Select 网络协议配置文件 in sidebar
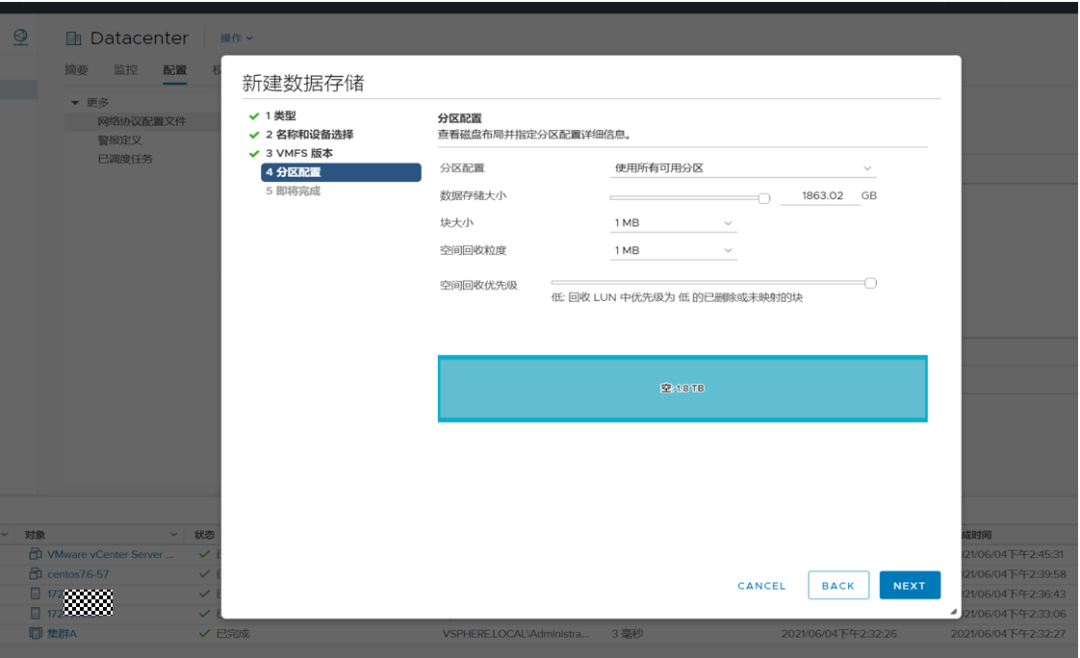Viewport: 1080px width, 658px height. pos(142,121)
